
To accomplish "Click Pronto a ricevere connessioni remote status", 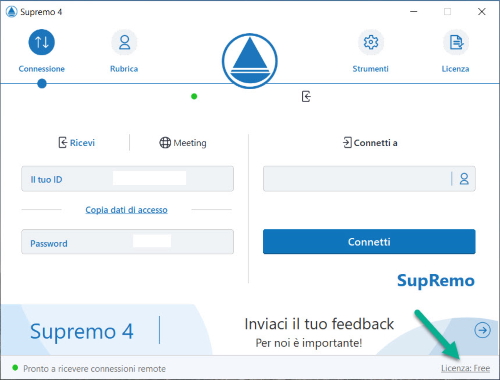I will 94,369.
